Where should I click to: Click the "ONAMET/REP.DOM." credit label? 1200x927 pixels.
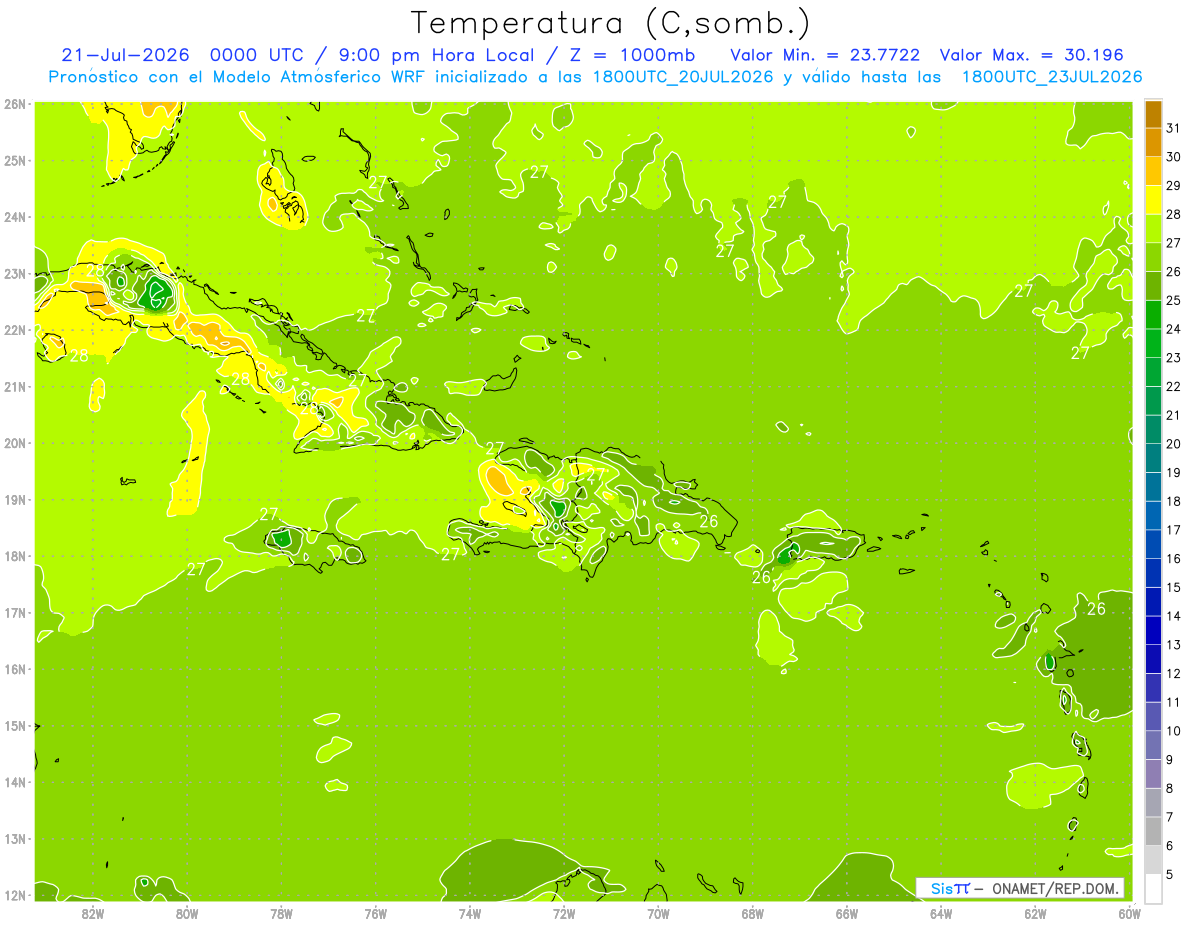pos(1056,888)
